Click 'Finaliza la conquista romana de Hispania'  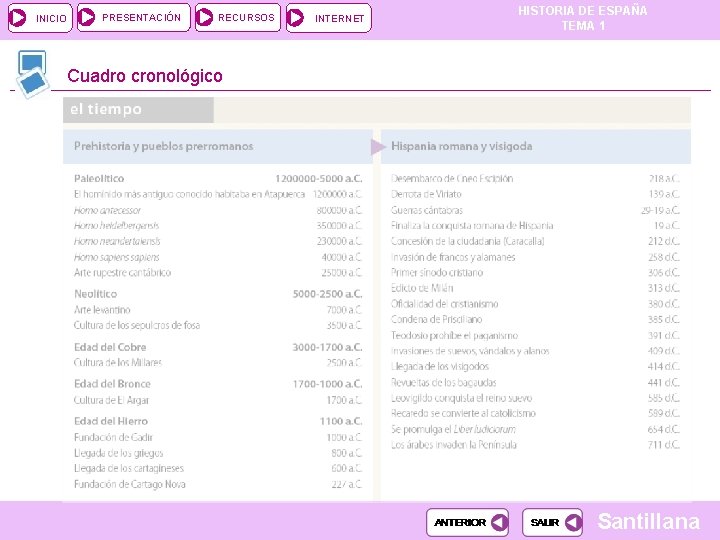(x=472, y=226)
